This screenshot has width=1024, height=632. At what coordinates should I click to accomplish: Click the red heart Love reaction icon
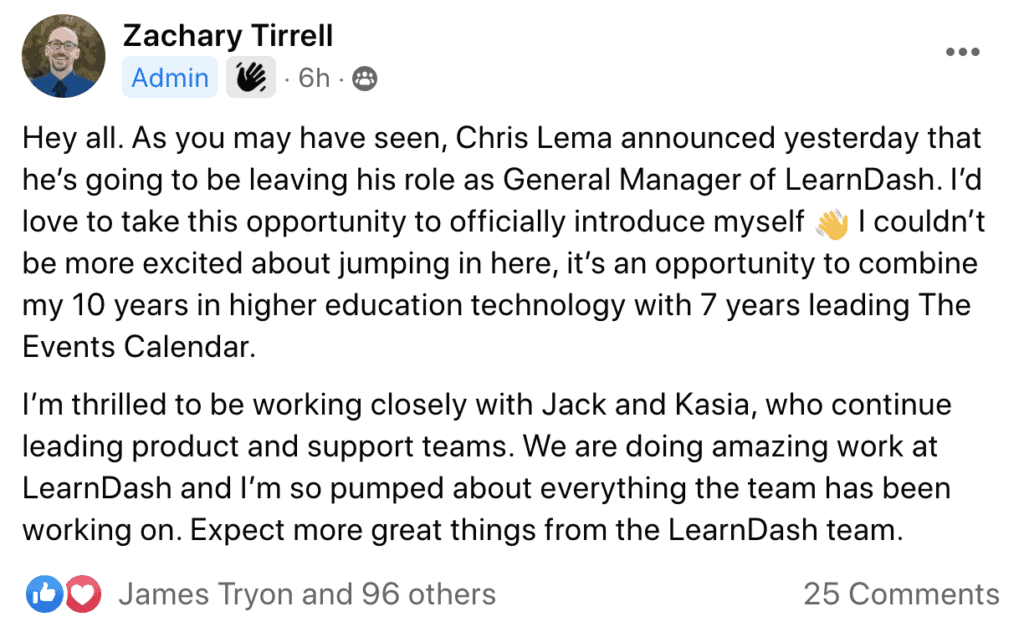click(82, 594)
